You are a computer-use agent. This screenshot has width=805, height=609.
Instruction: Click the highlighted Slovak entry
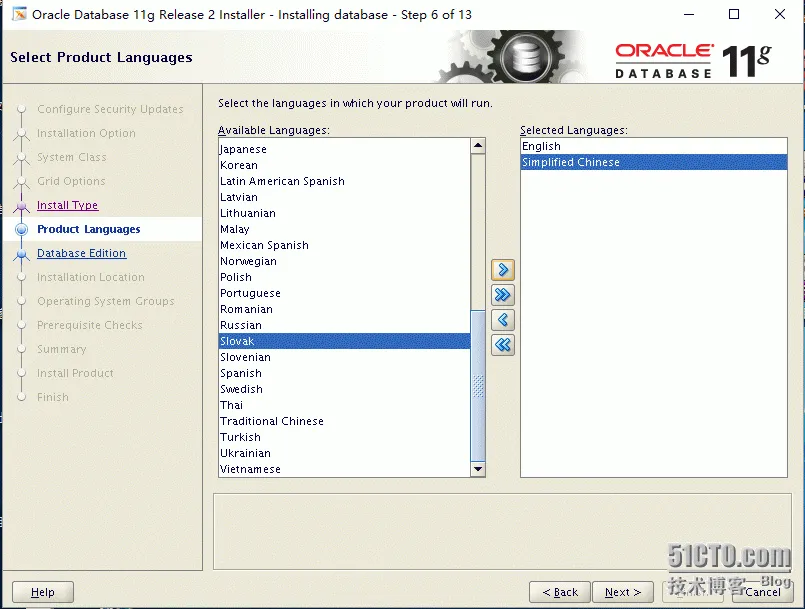click(344, 341)
